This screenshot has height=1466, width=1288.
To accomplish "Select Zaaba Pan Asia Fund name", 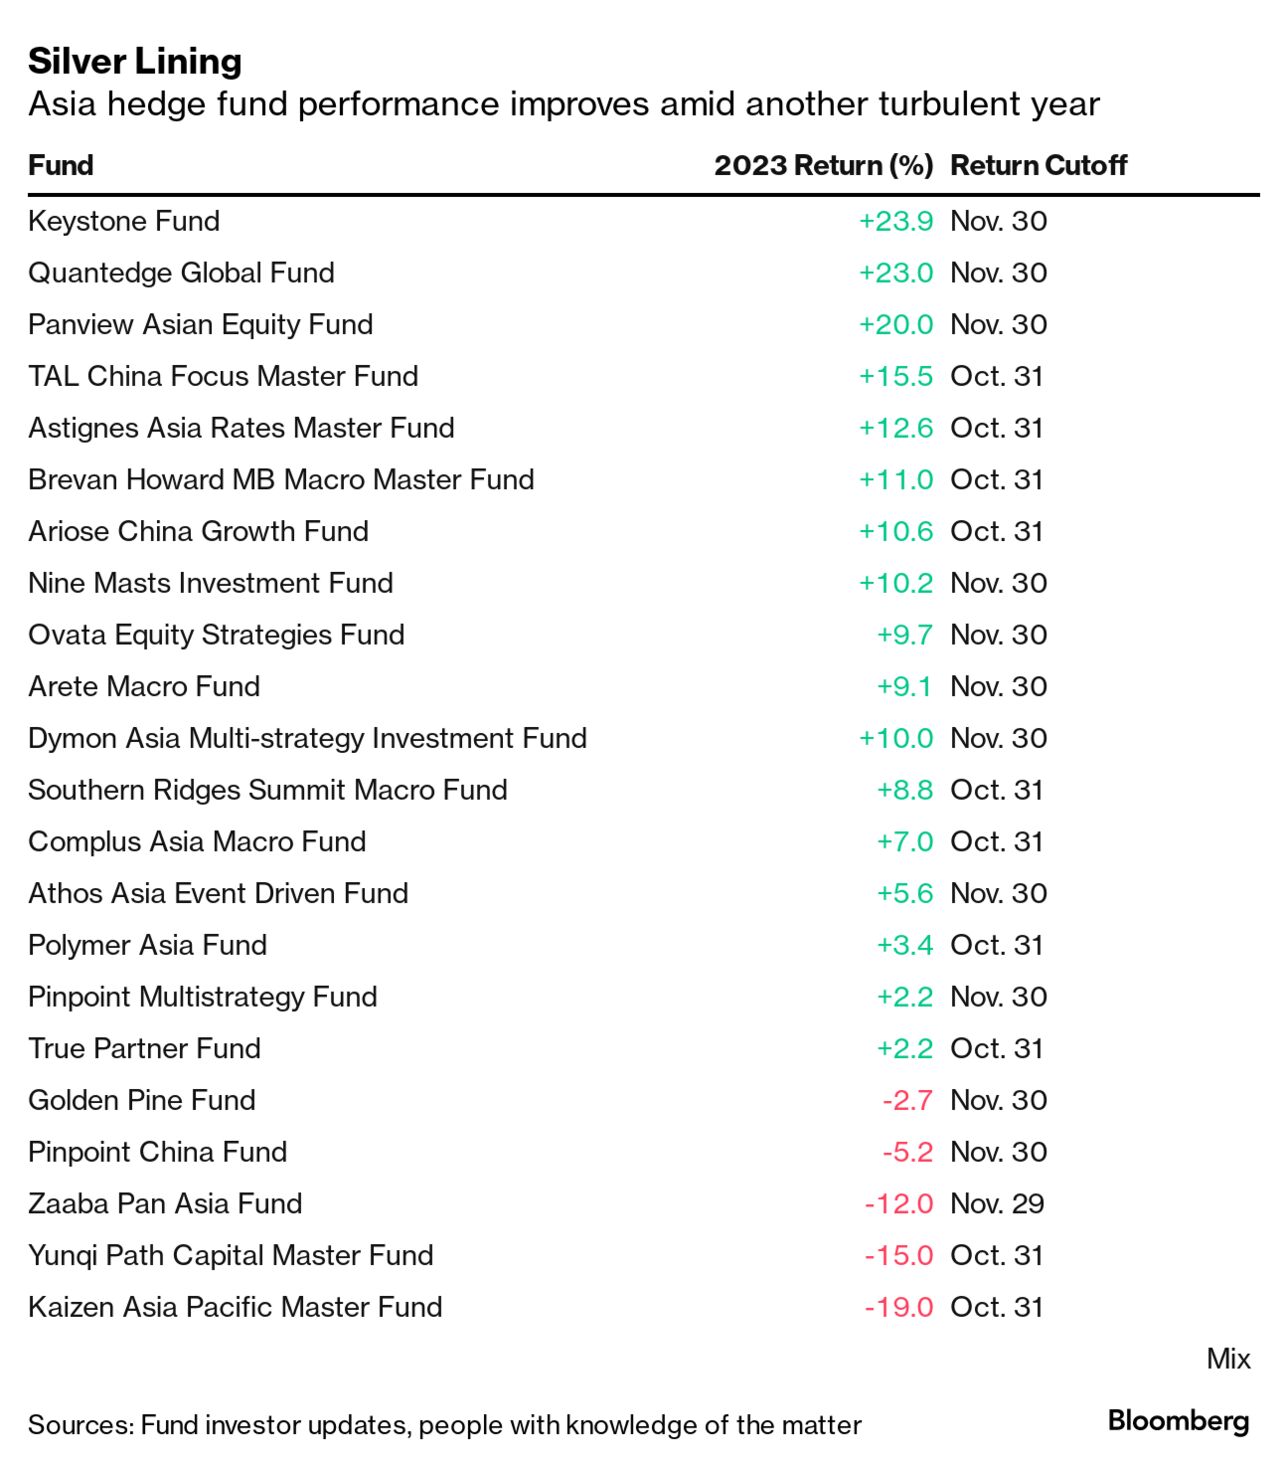I will (165, 1204).
